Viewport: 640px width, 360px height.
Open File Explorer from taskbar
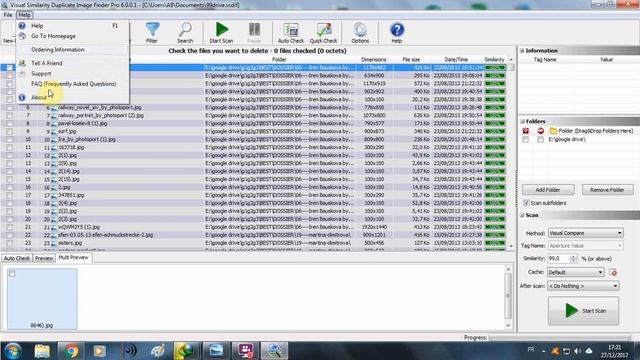[42, 351]
